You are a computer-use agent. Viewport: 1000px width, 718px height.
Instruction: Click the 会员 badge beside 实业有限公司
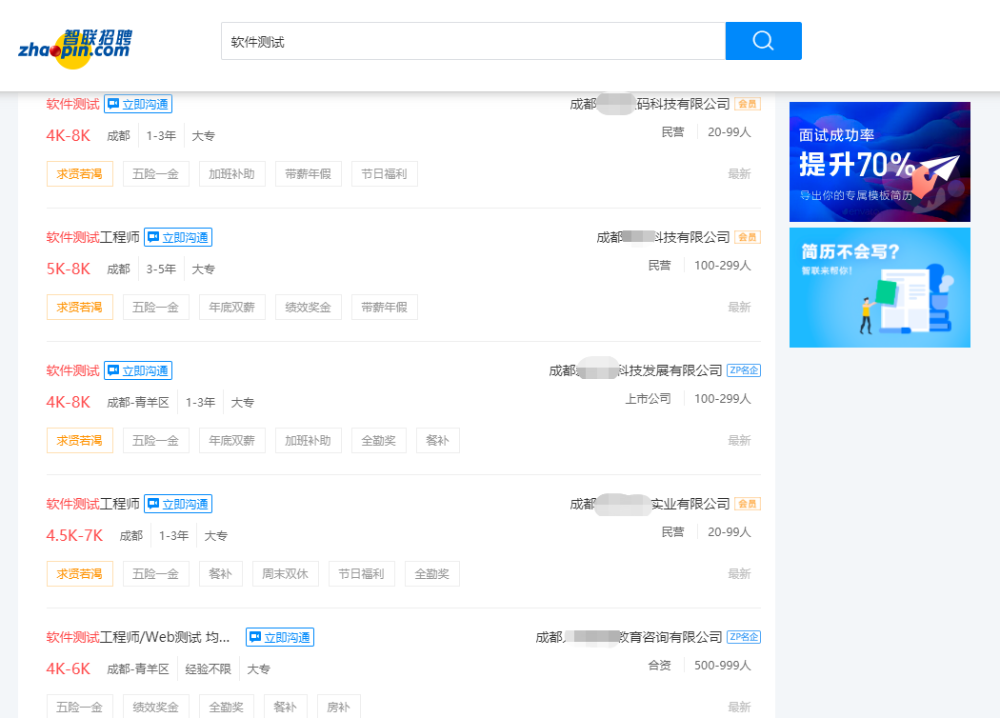[x=747, y=504]
